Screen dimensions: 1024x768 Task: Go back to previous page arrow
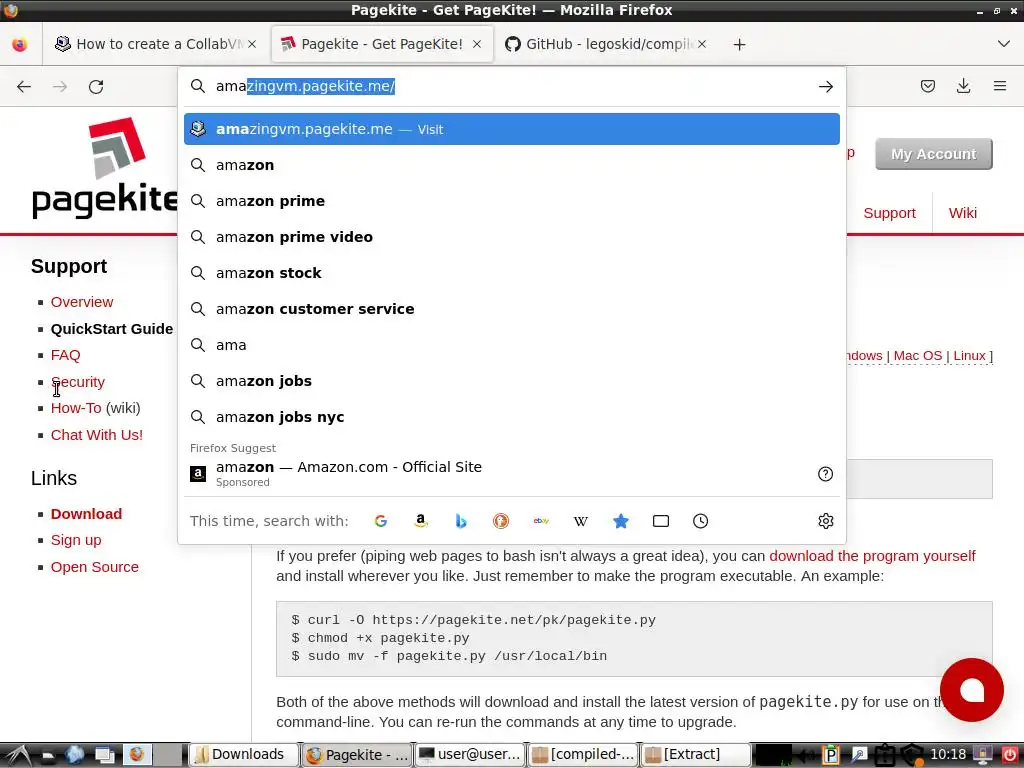(x=24, y=86)
